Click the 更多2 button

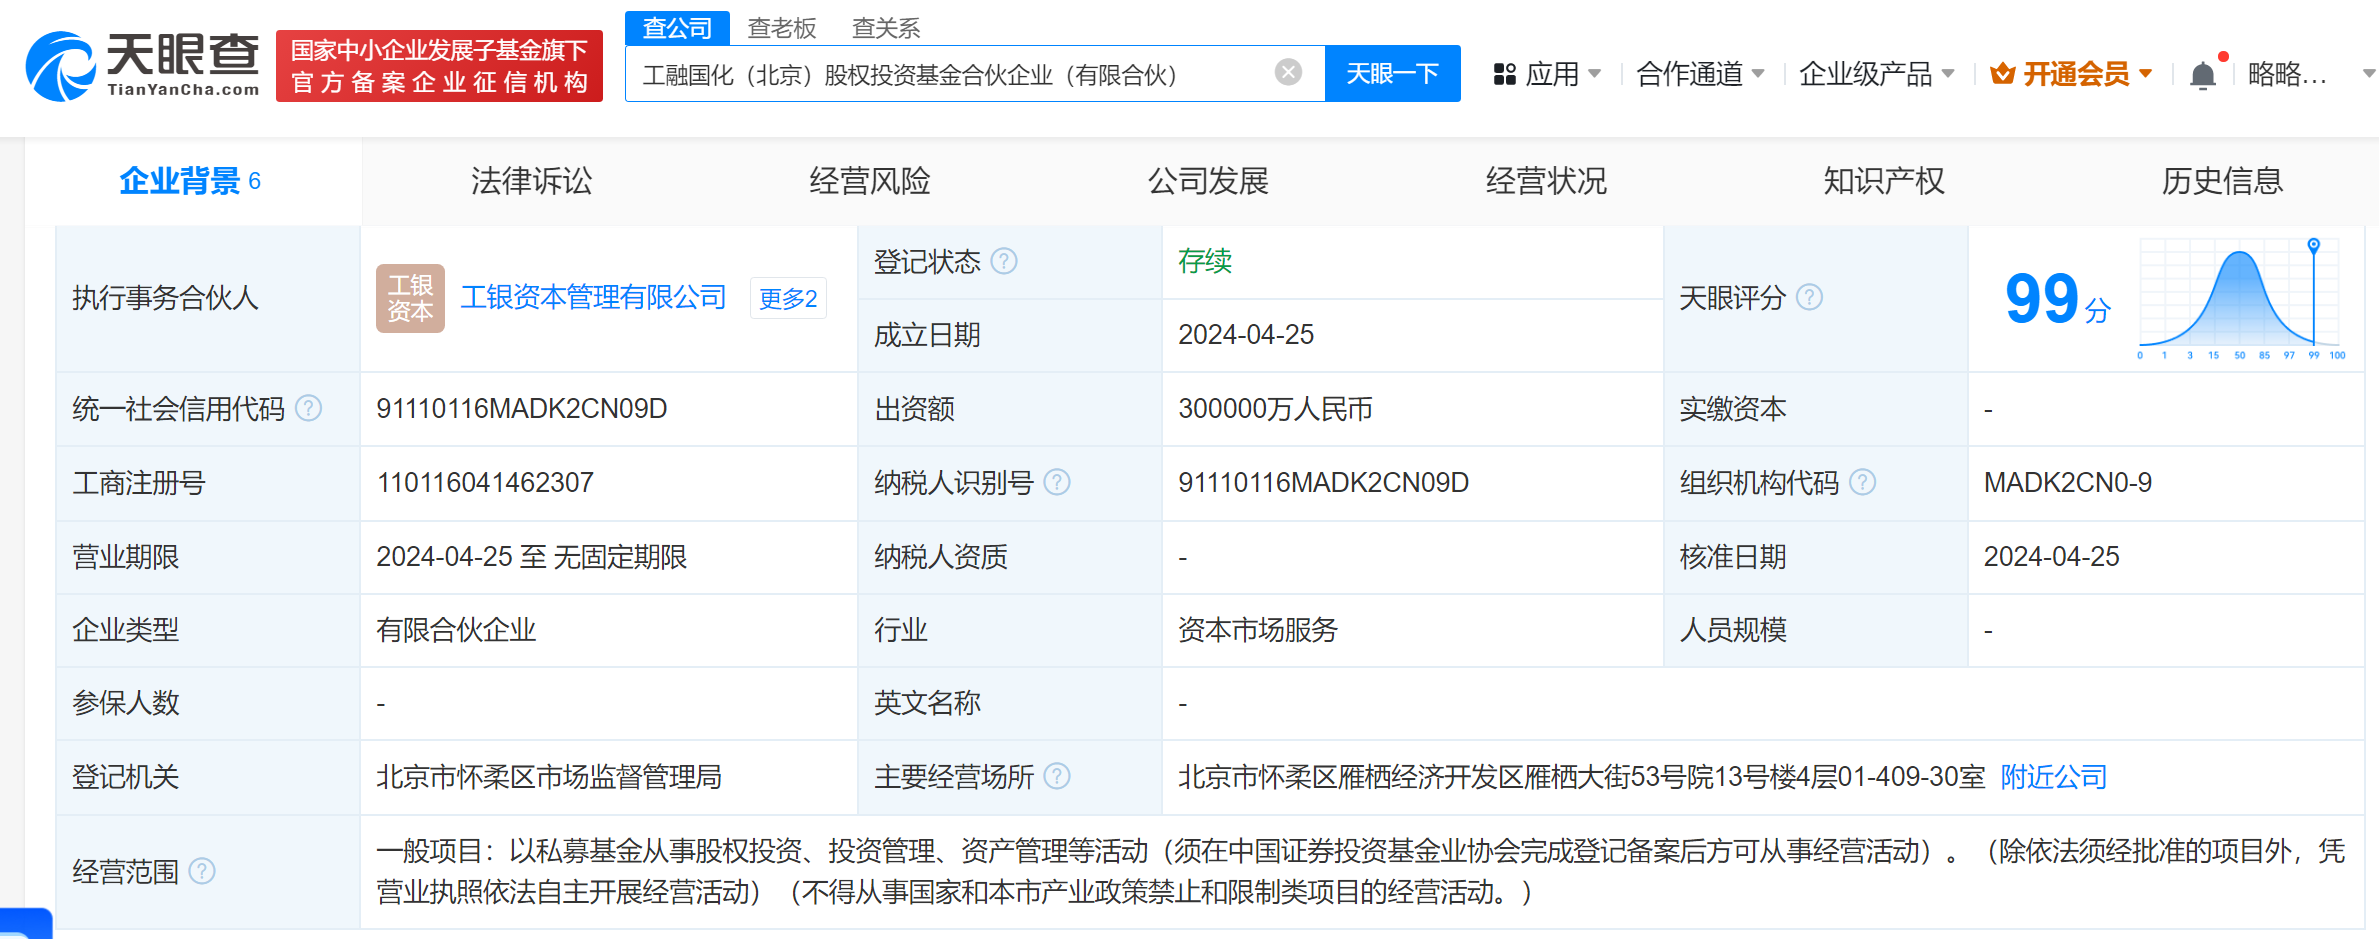788,298
